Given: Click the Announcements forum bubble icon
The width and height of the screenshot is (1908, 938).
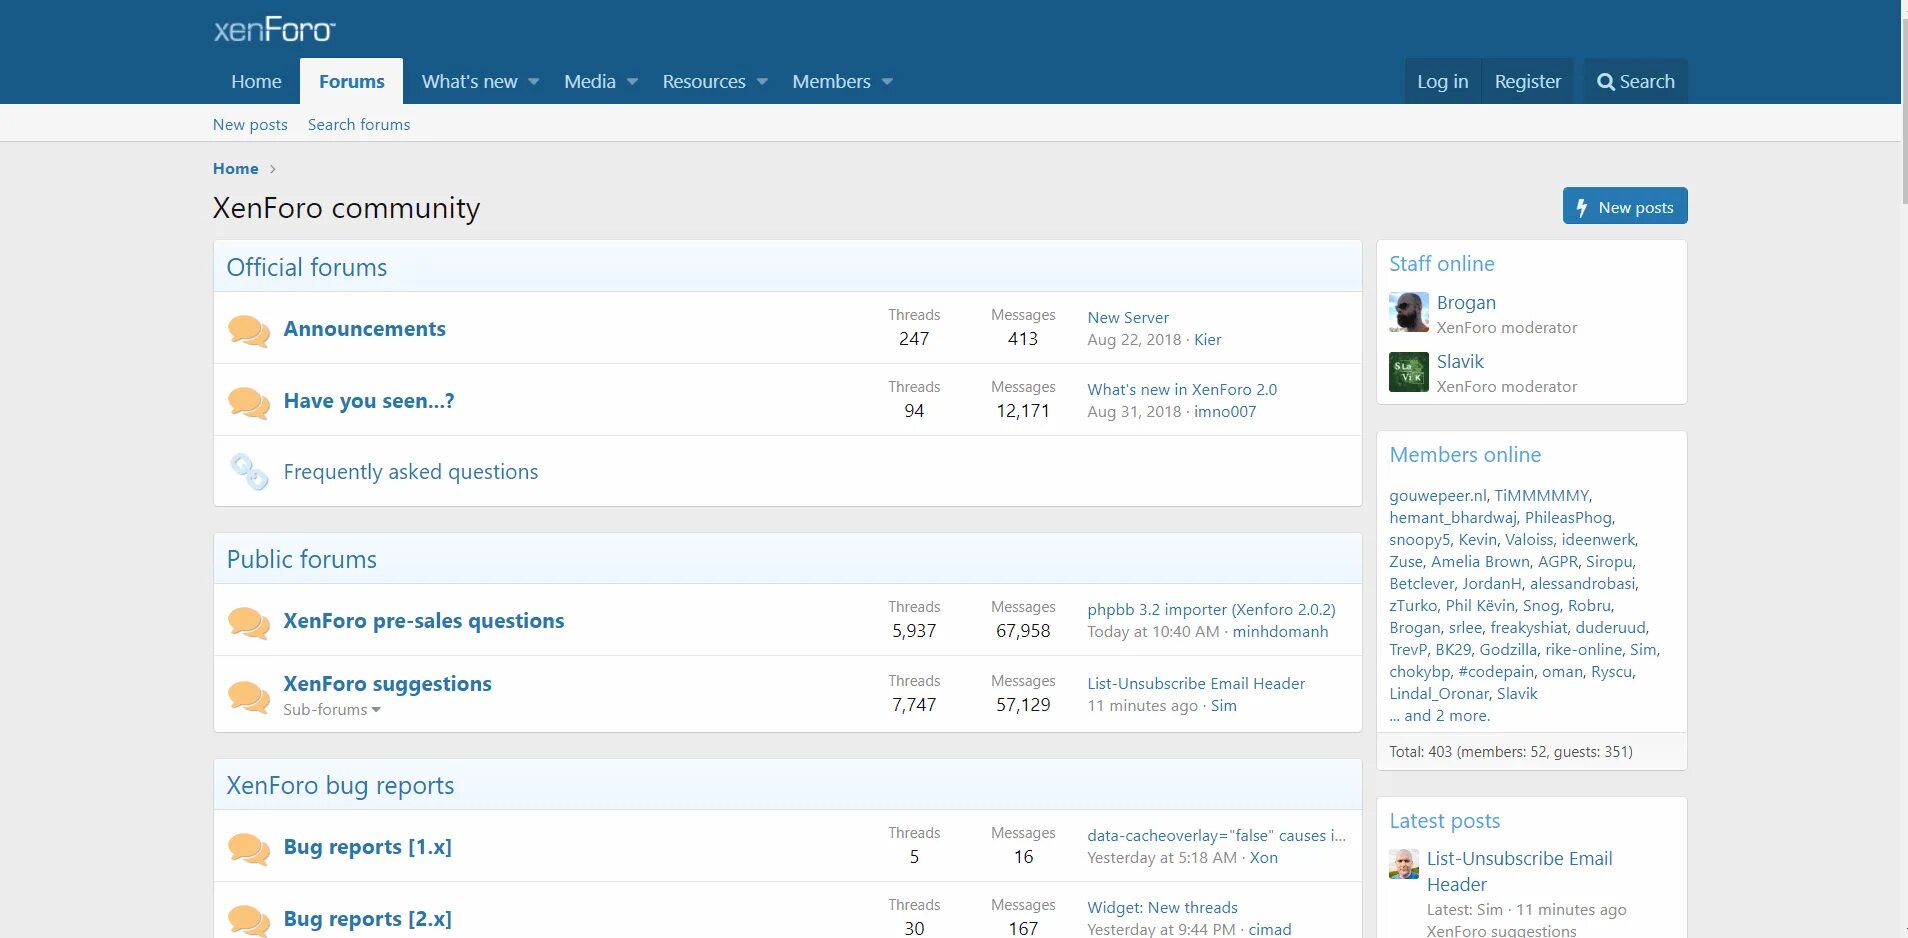Looking at the screenshot, I should point(249,330).
